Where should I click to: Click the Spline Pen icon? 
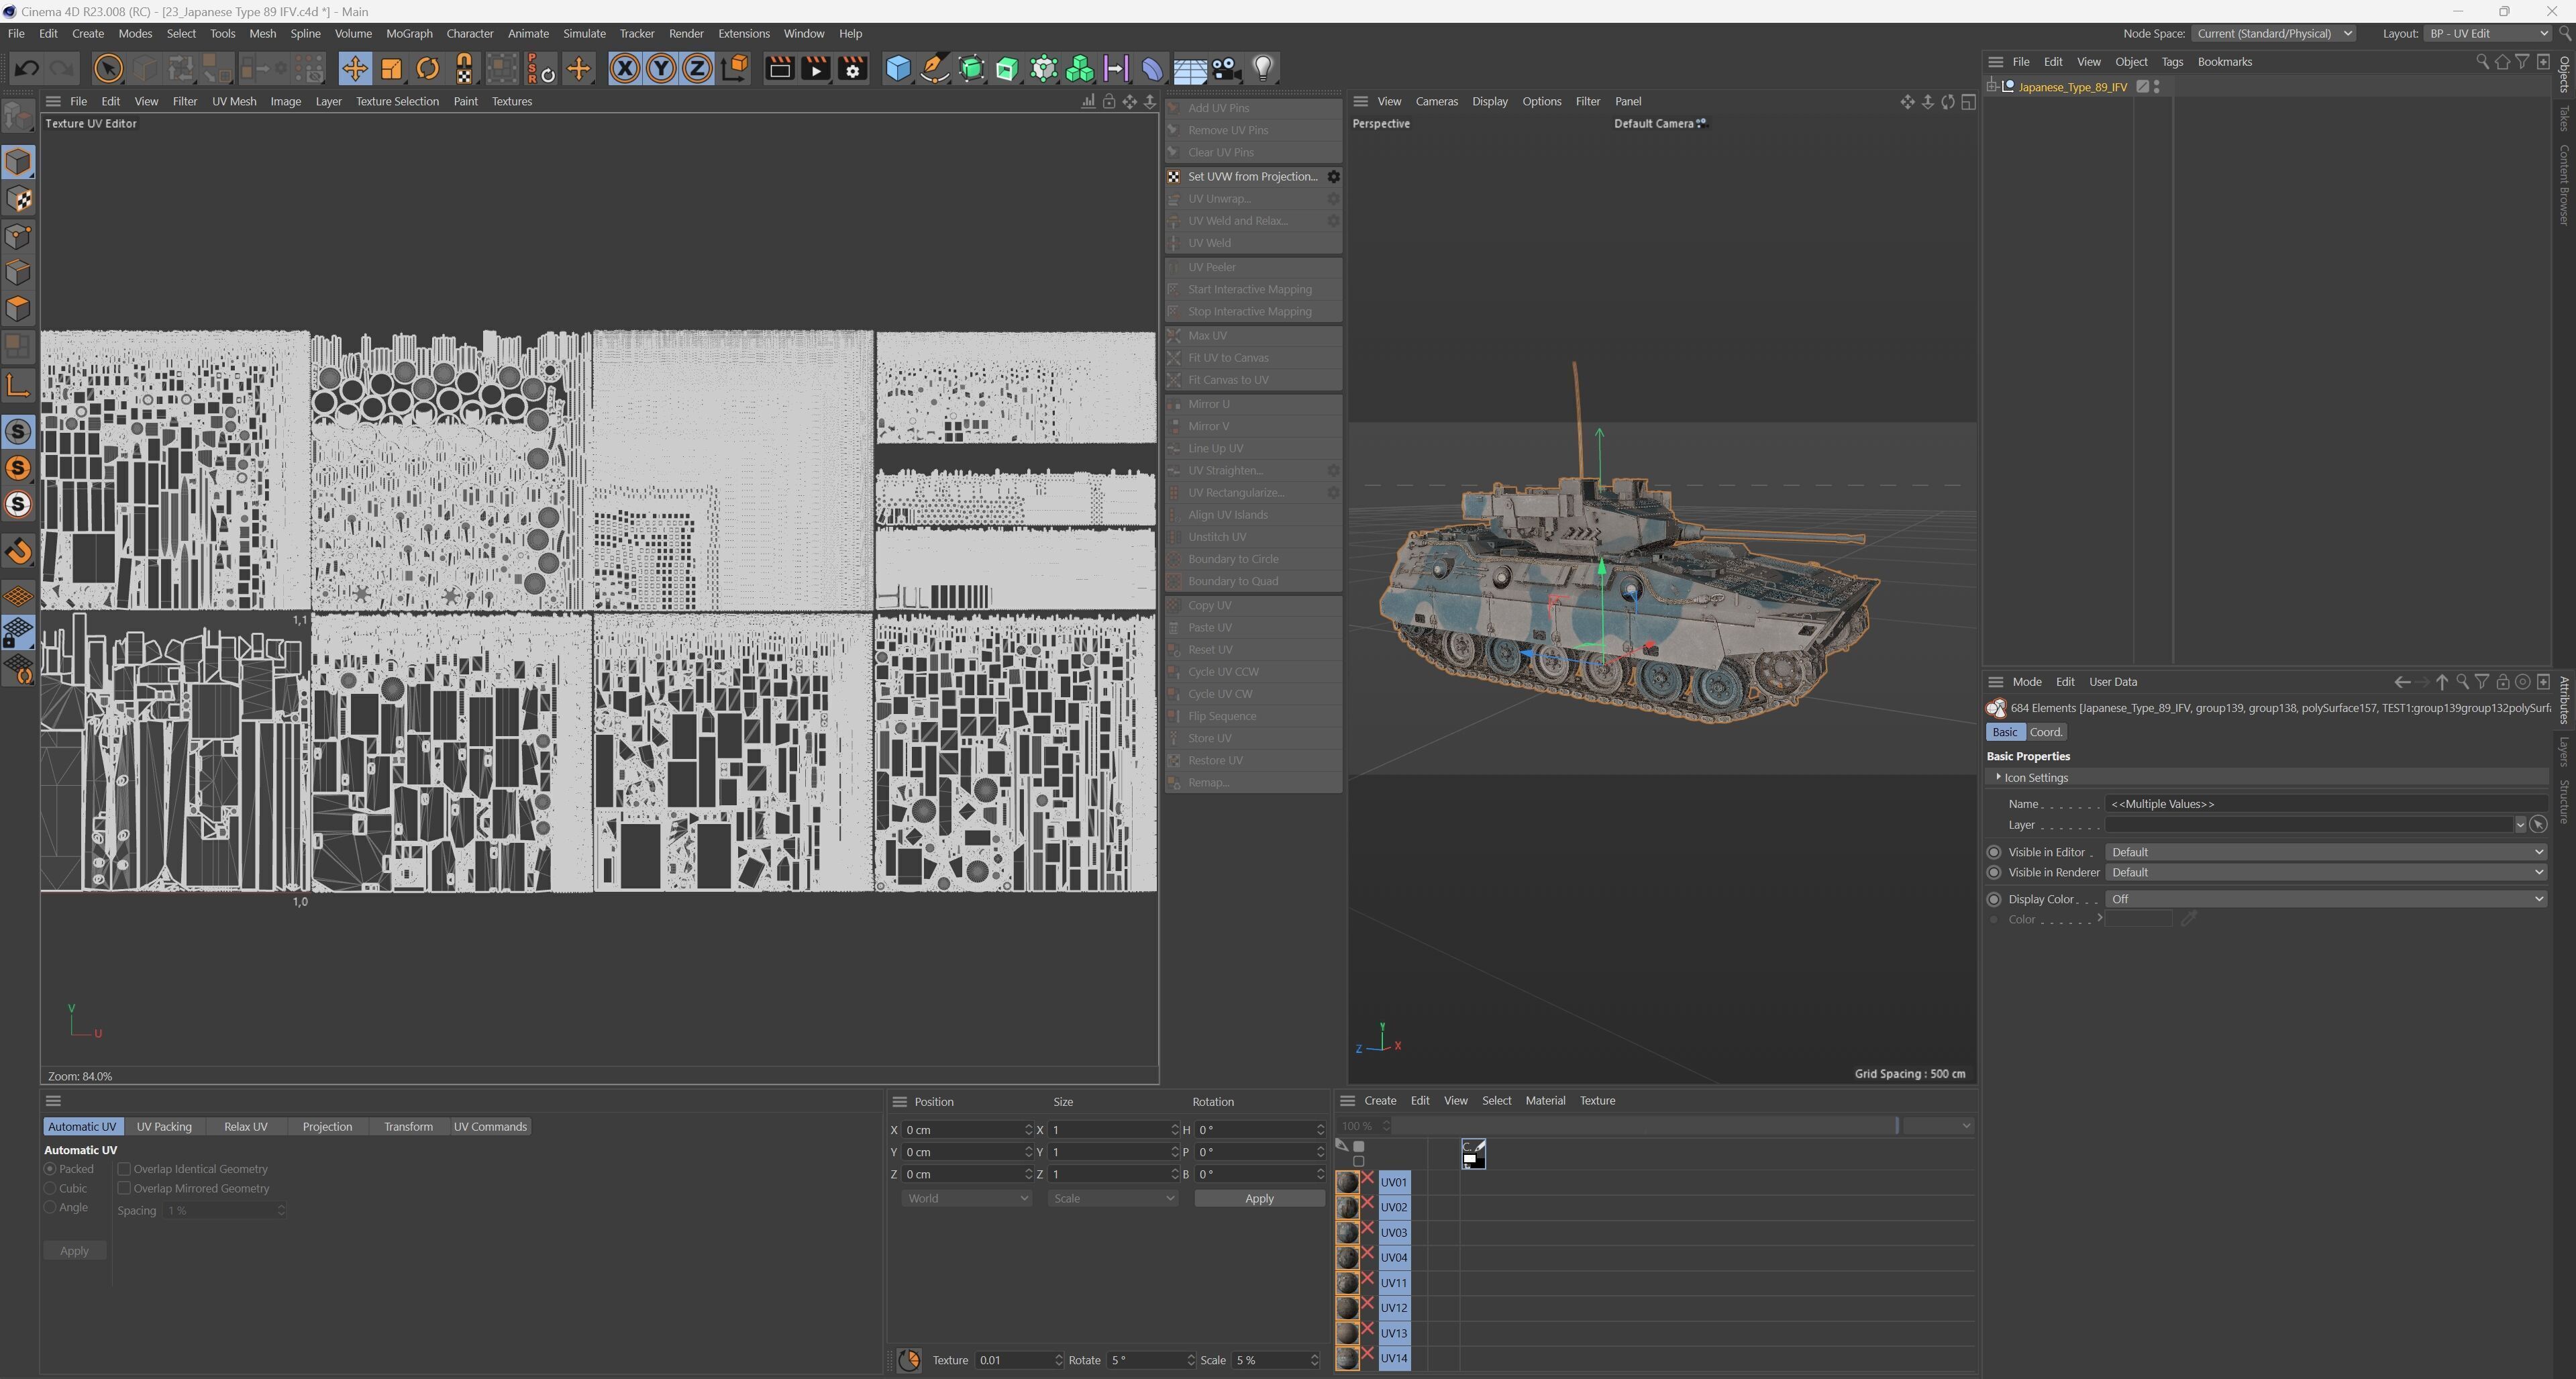tap(935, 68)
